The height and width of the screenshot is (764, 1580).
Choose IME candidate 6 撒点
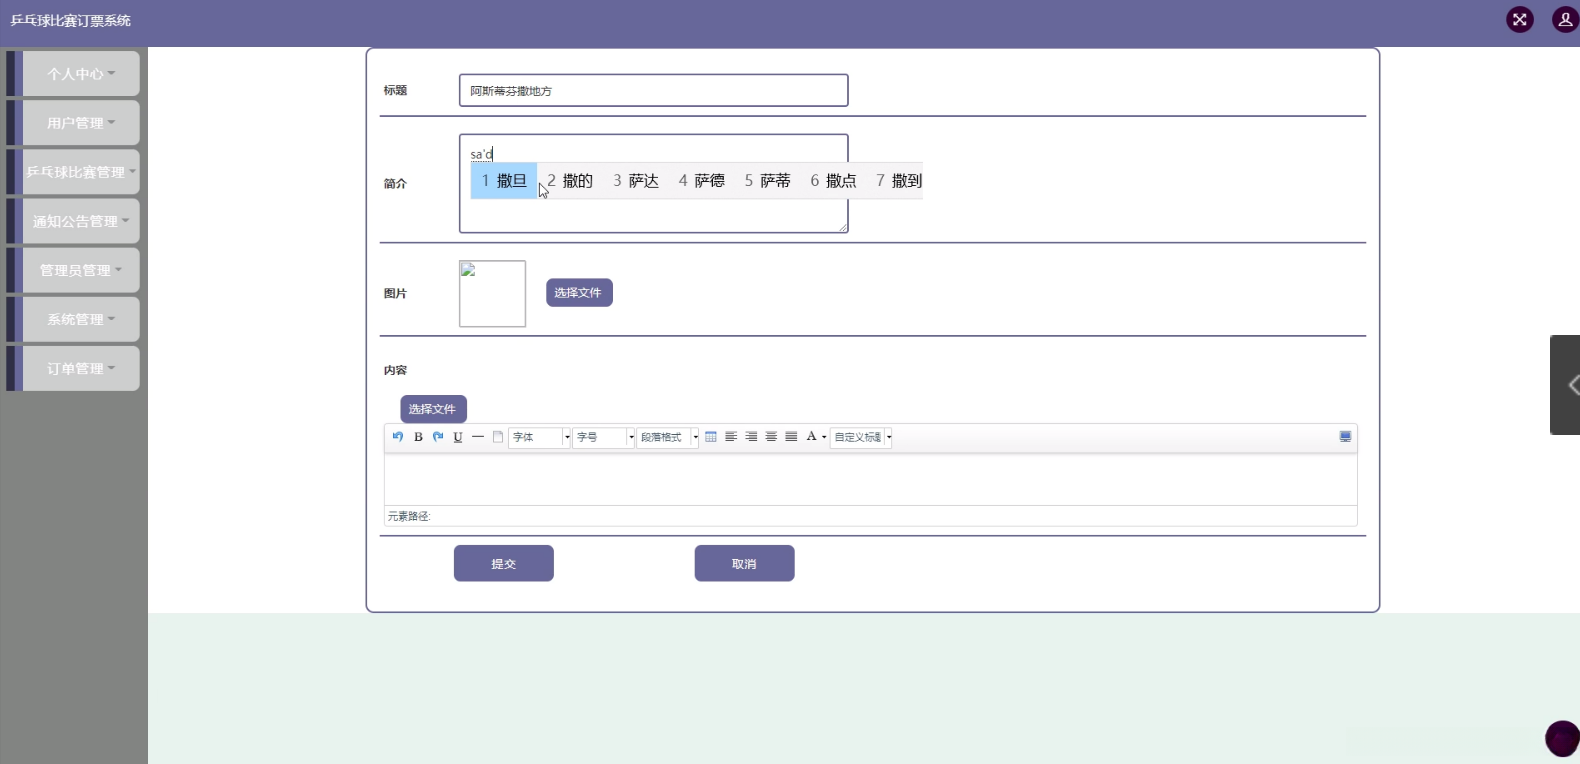coord(834,181)
